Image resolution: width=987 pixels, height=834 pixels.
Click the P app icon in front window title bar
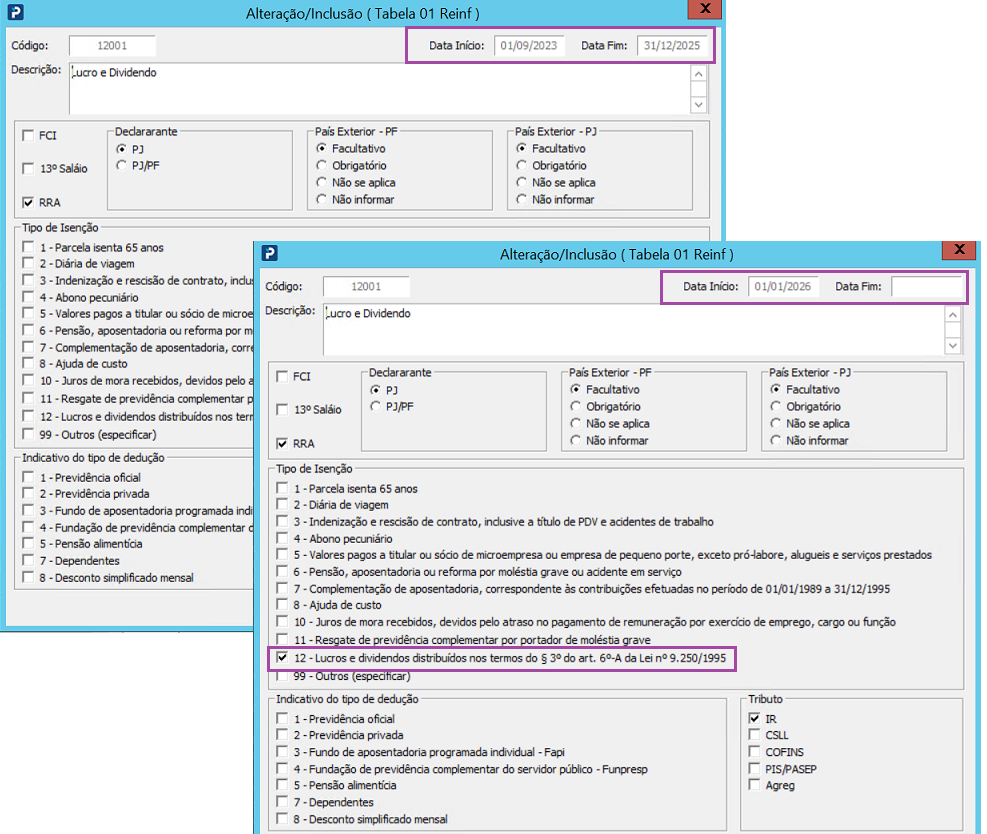click(269, 253)
